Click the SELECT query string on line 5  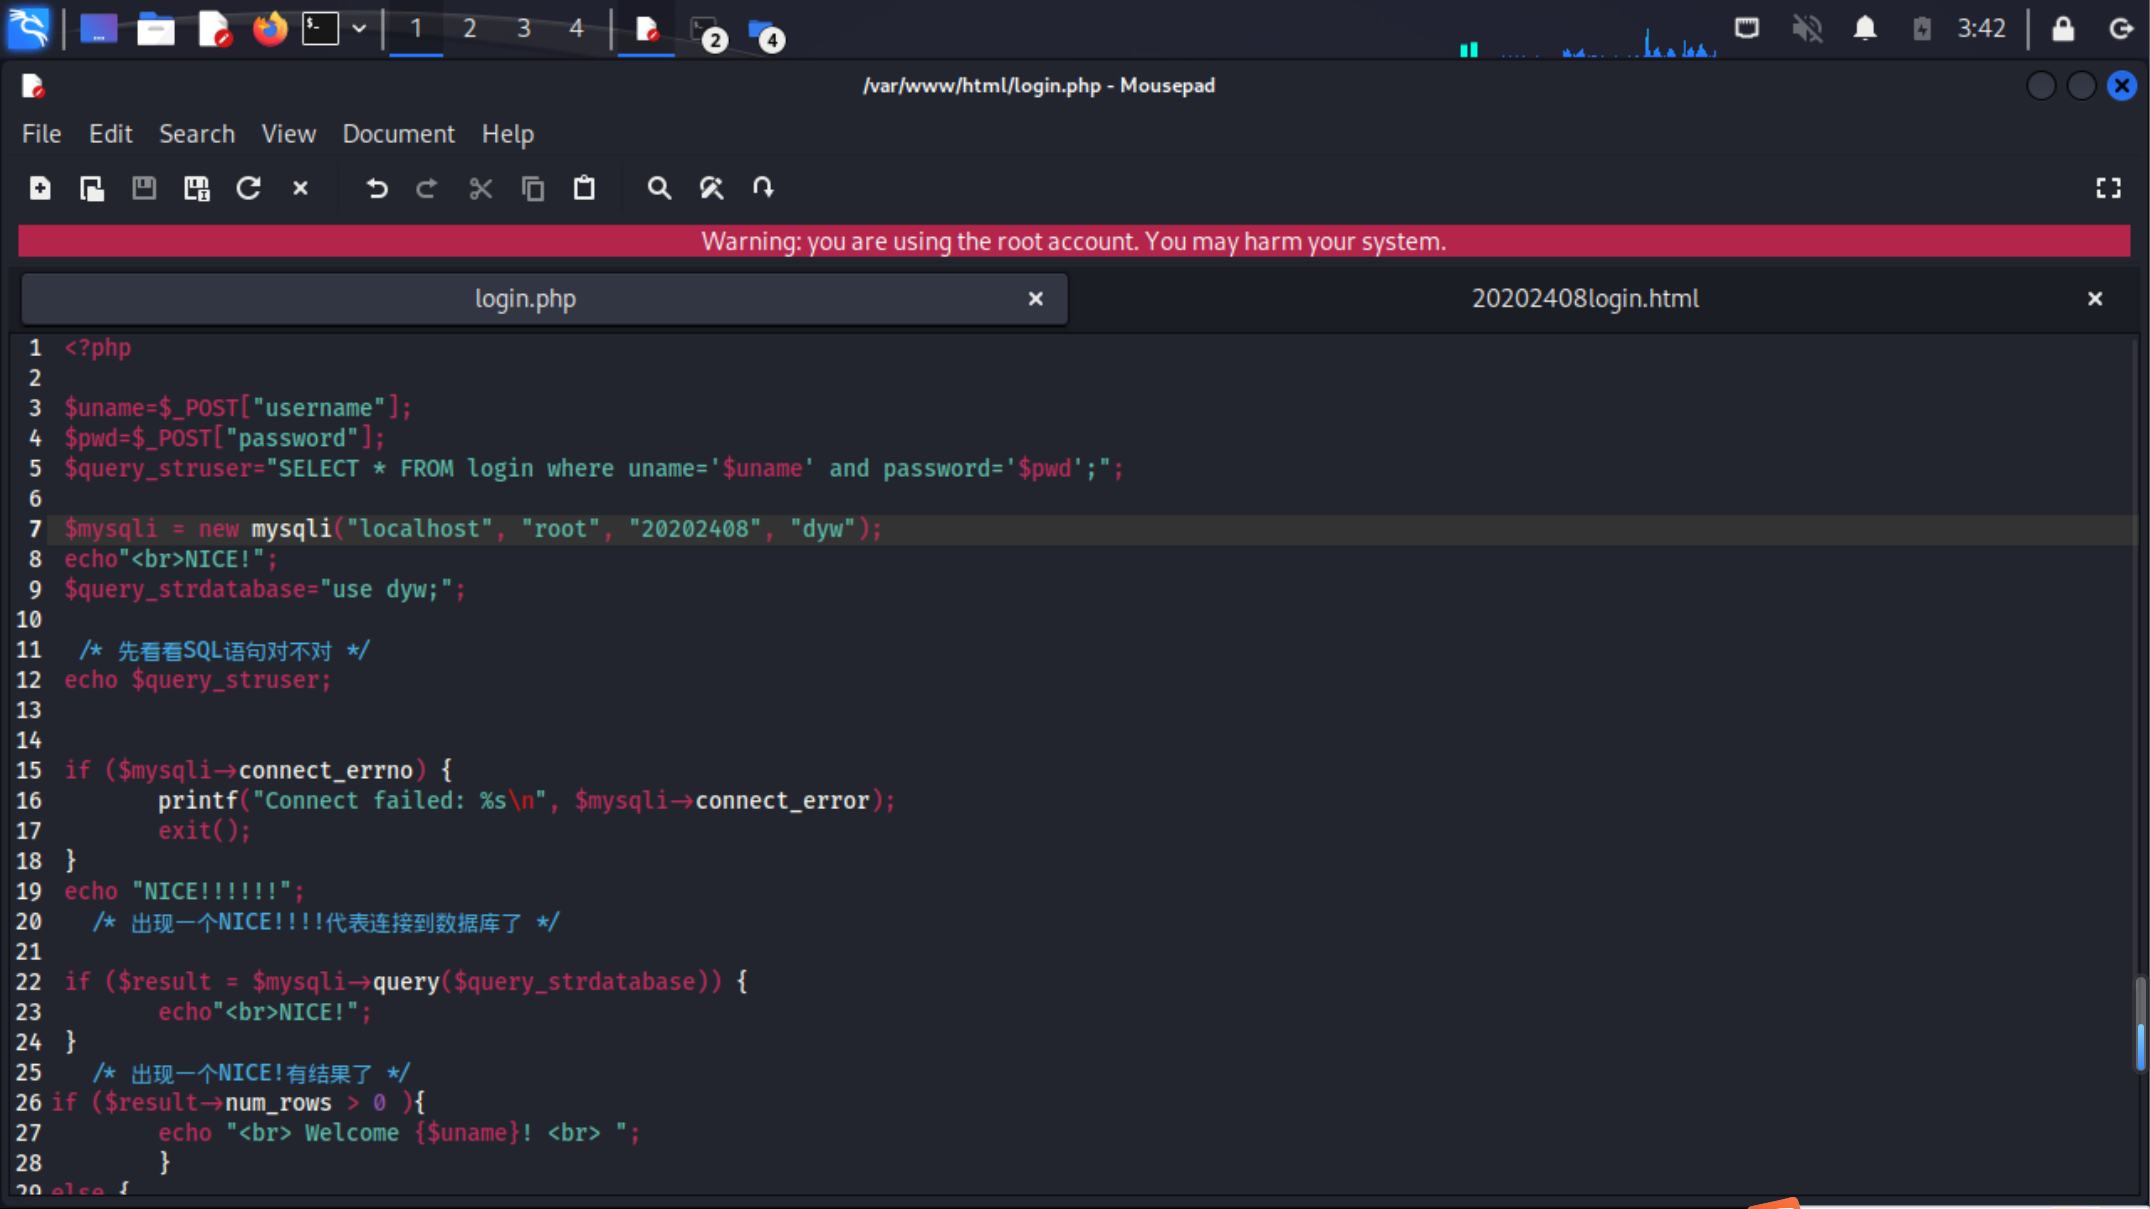click(x=688, y=469)
